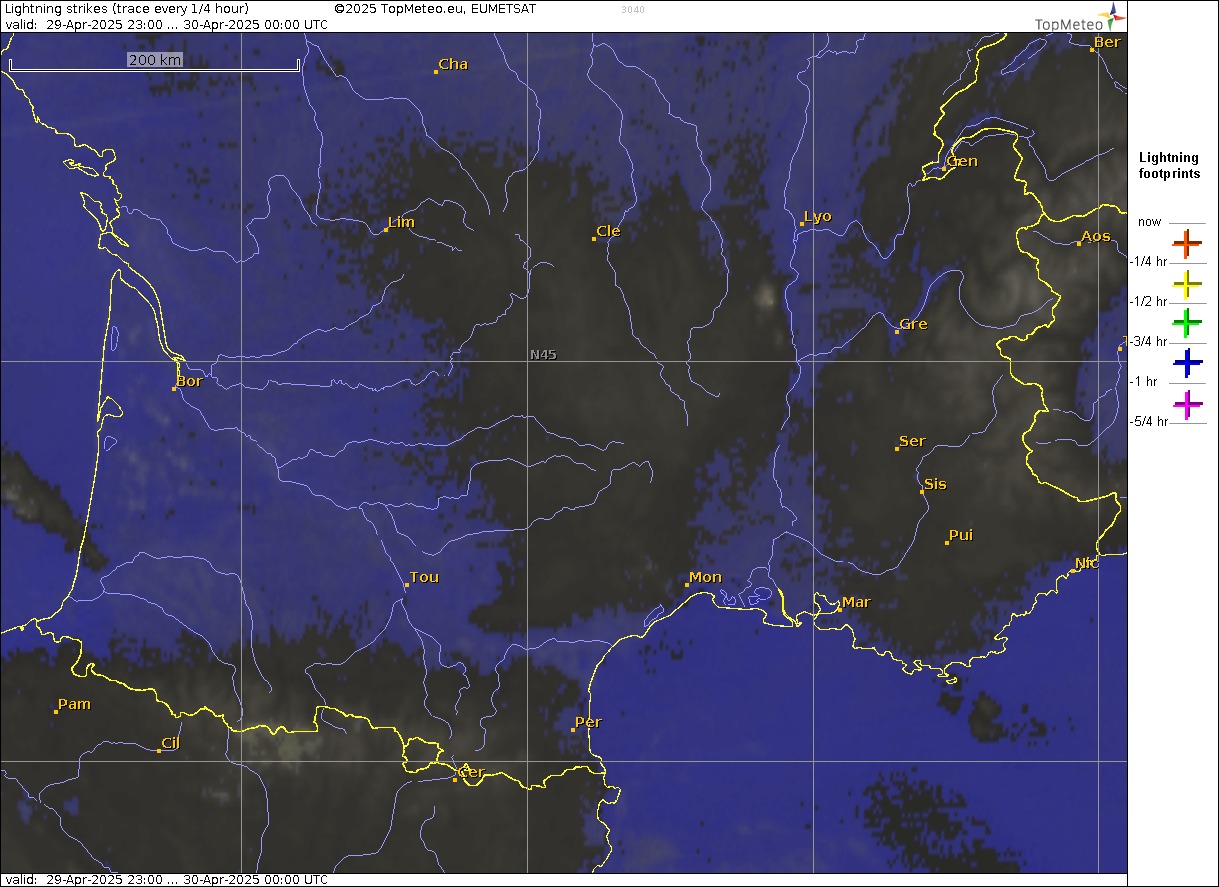Click the '-1/2 hr' legend label

[1148, 302]
